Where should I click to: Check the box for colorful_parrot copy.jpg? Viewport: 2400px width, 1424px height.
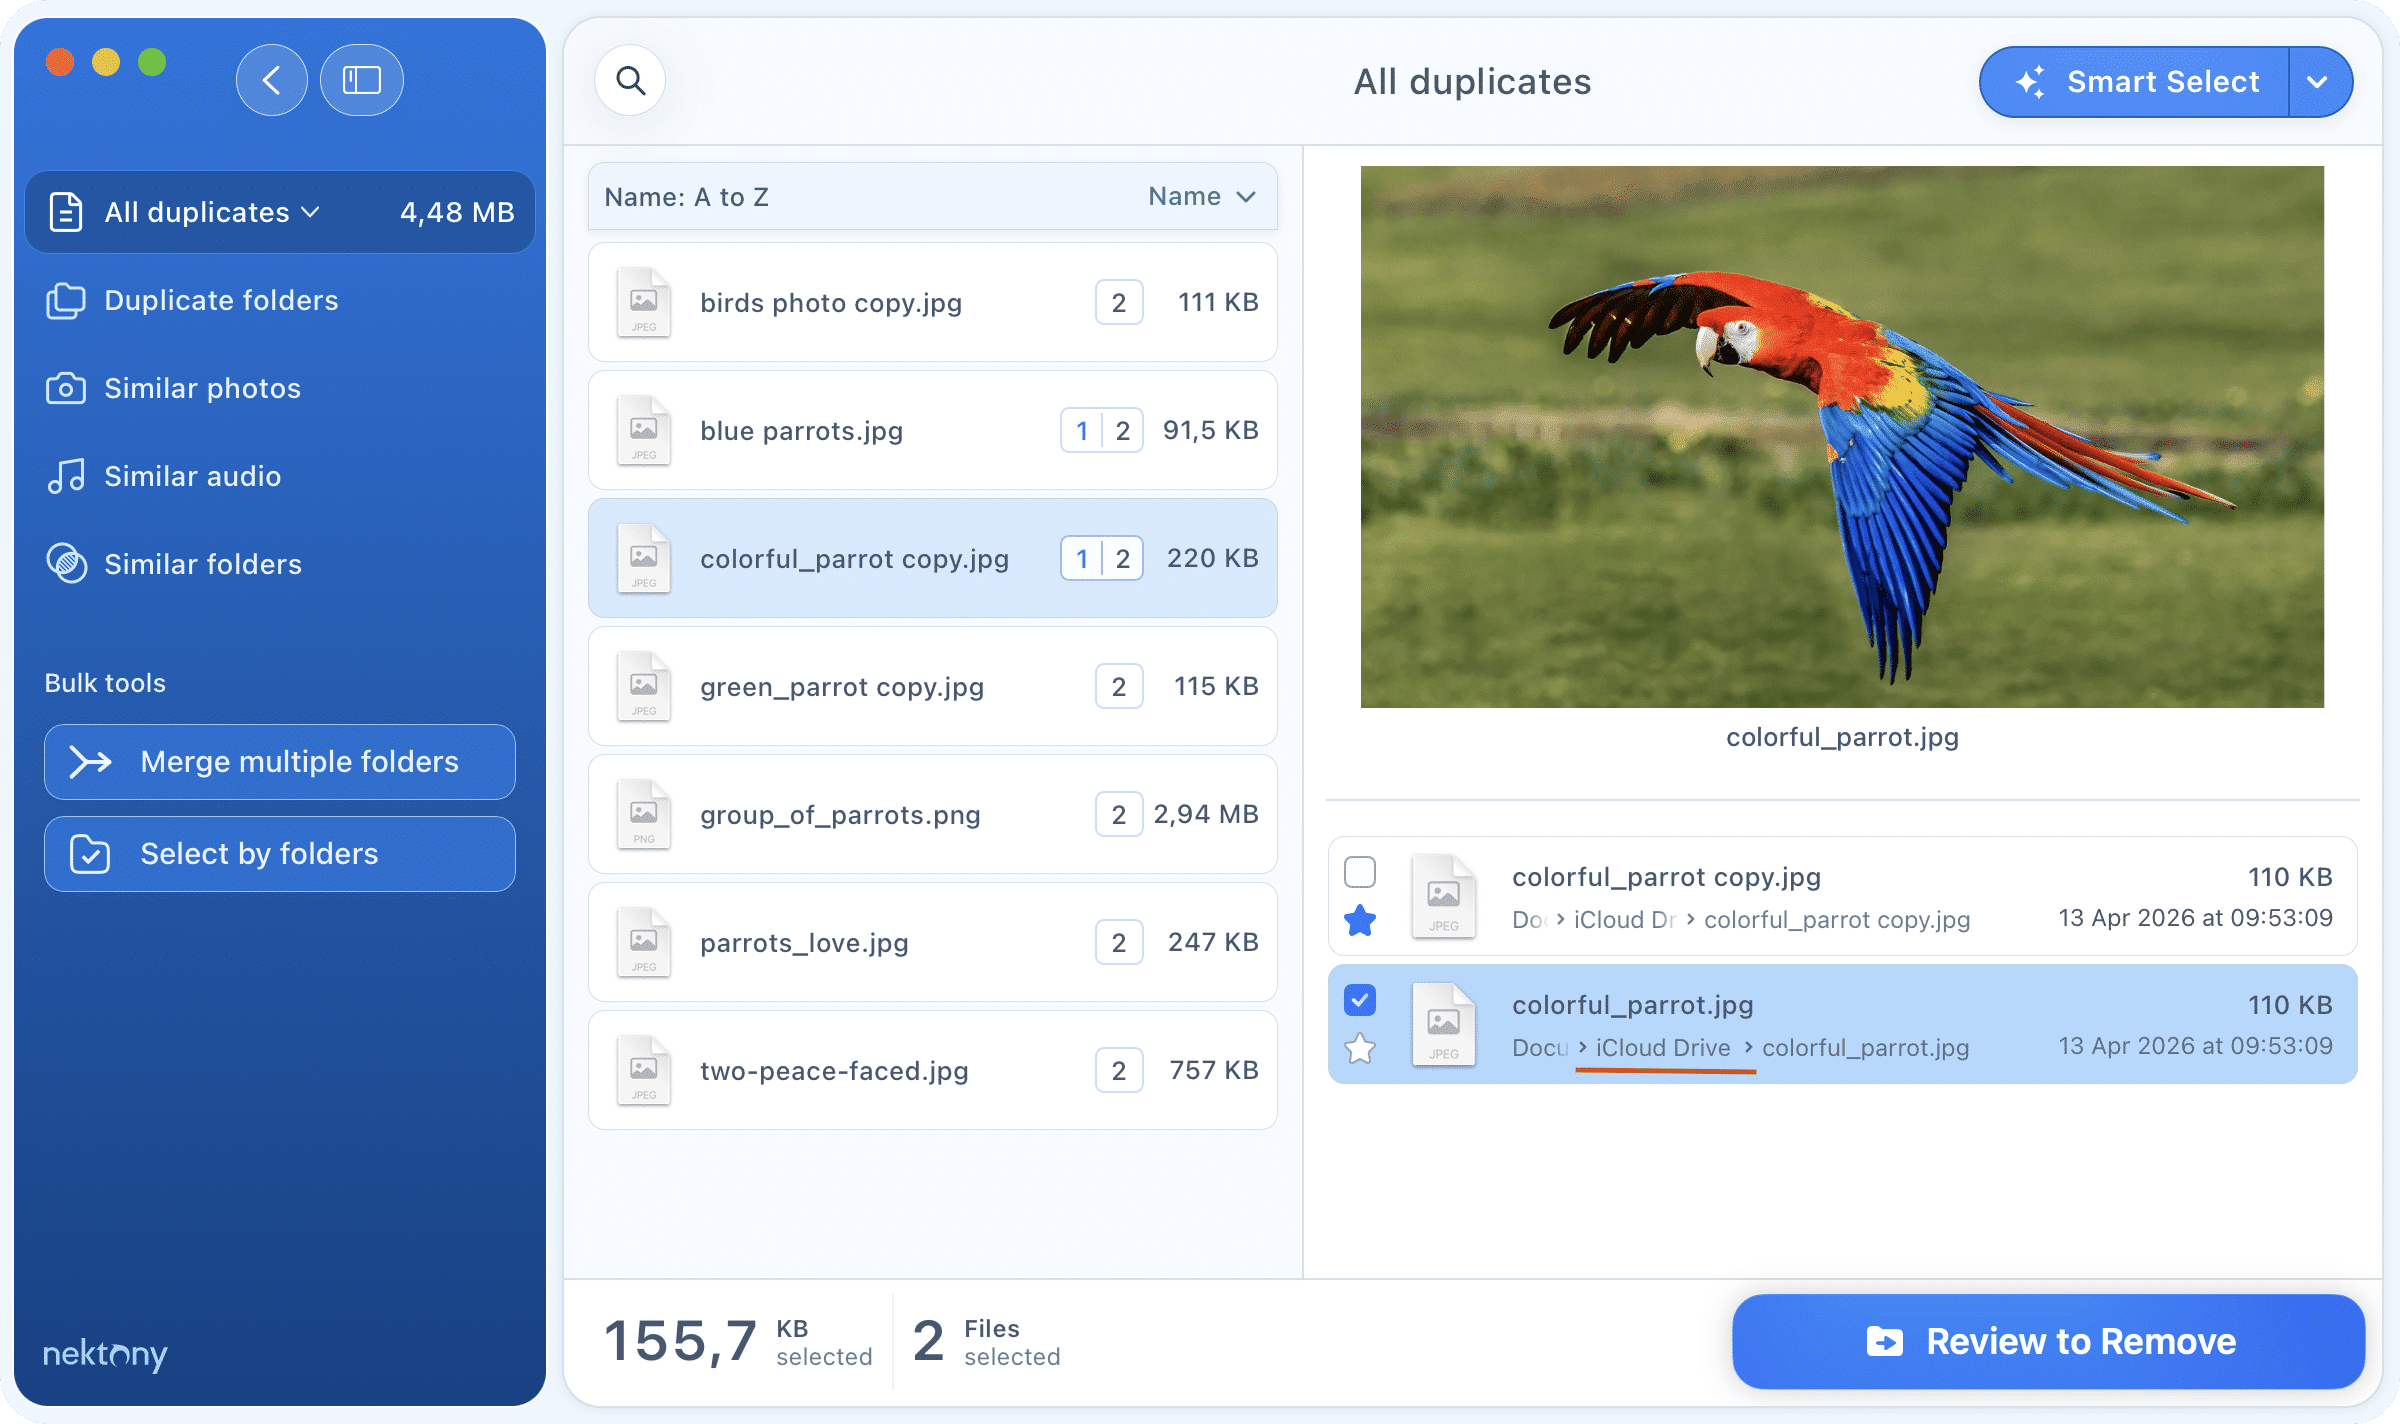coord(1359,872)
